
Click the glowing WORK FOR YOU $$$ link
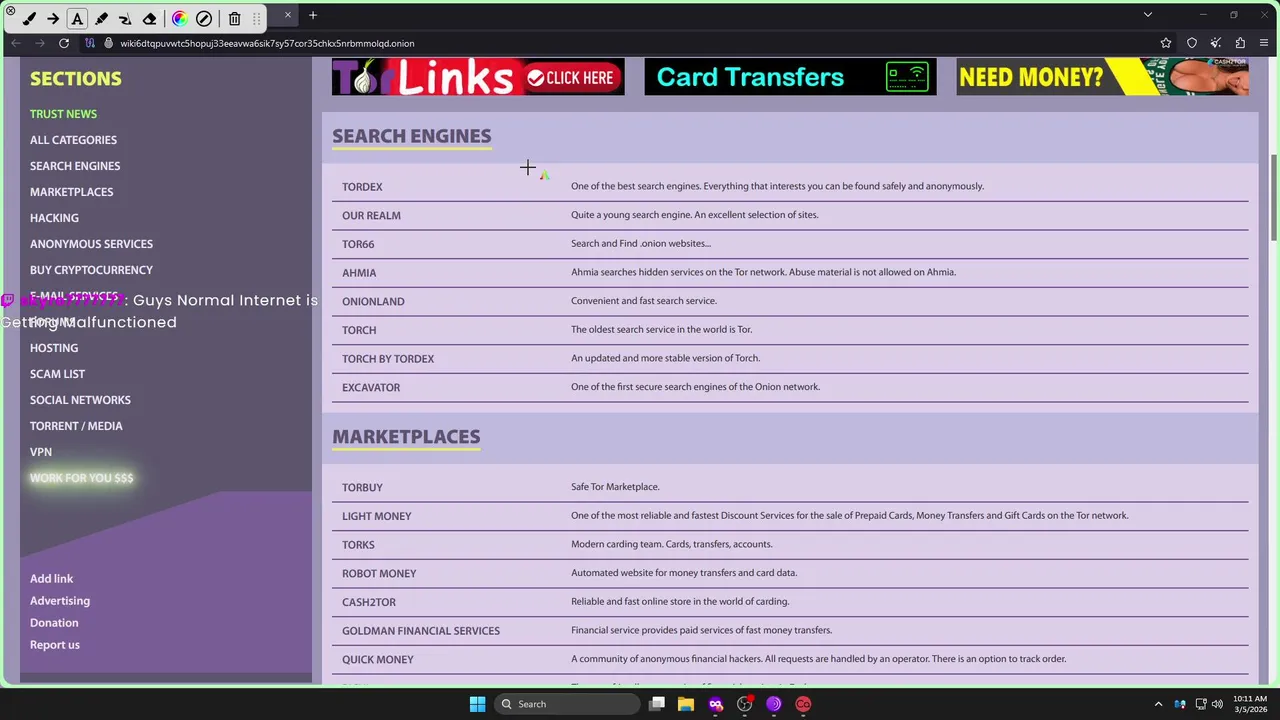(81, 478)
